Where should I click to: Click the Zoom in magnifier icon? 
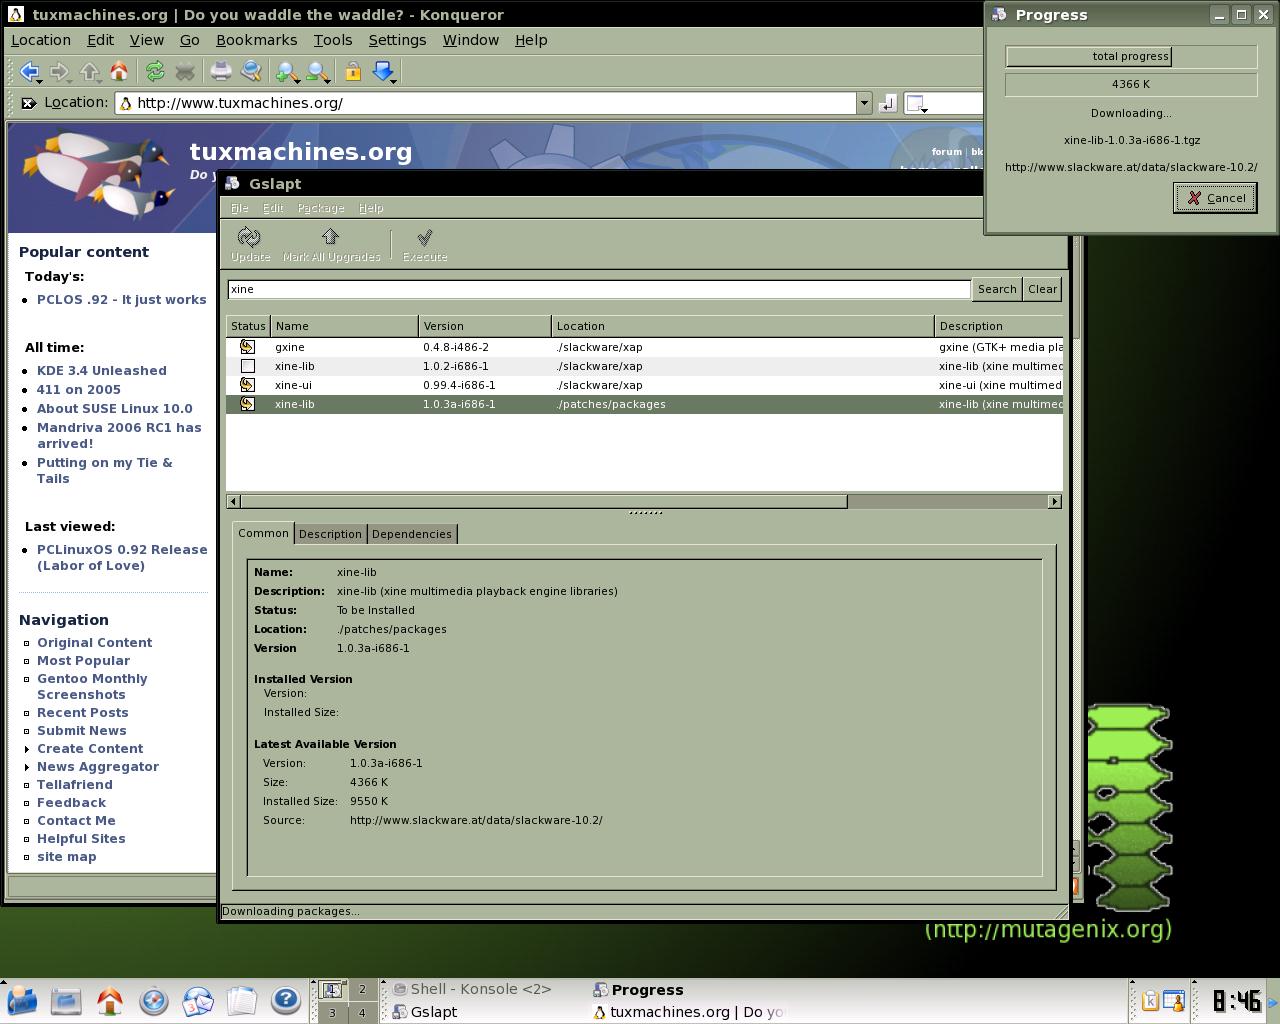[287, 71]
